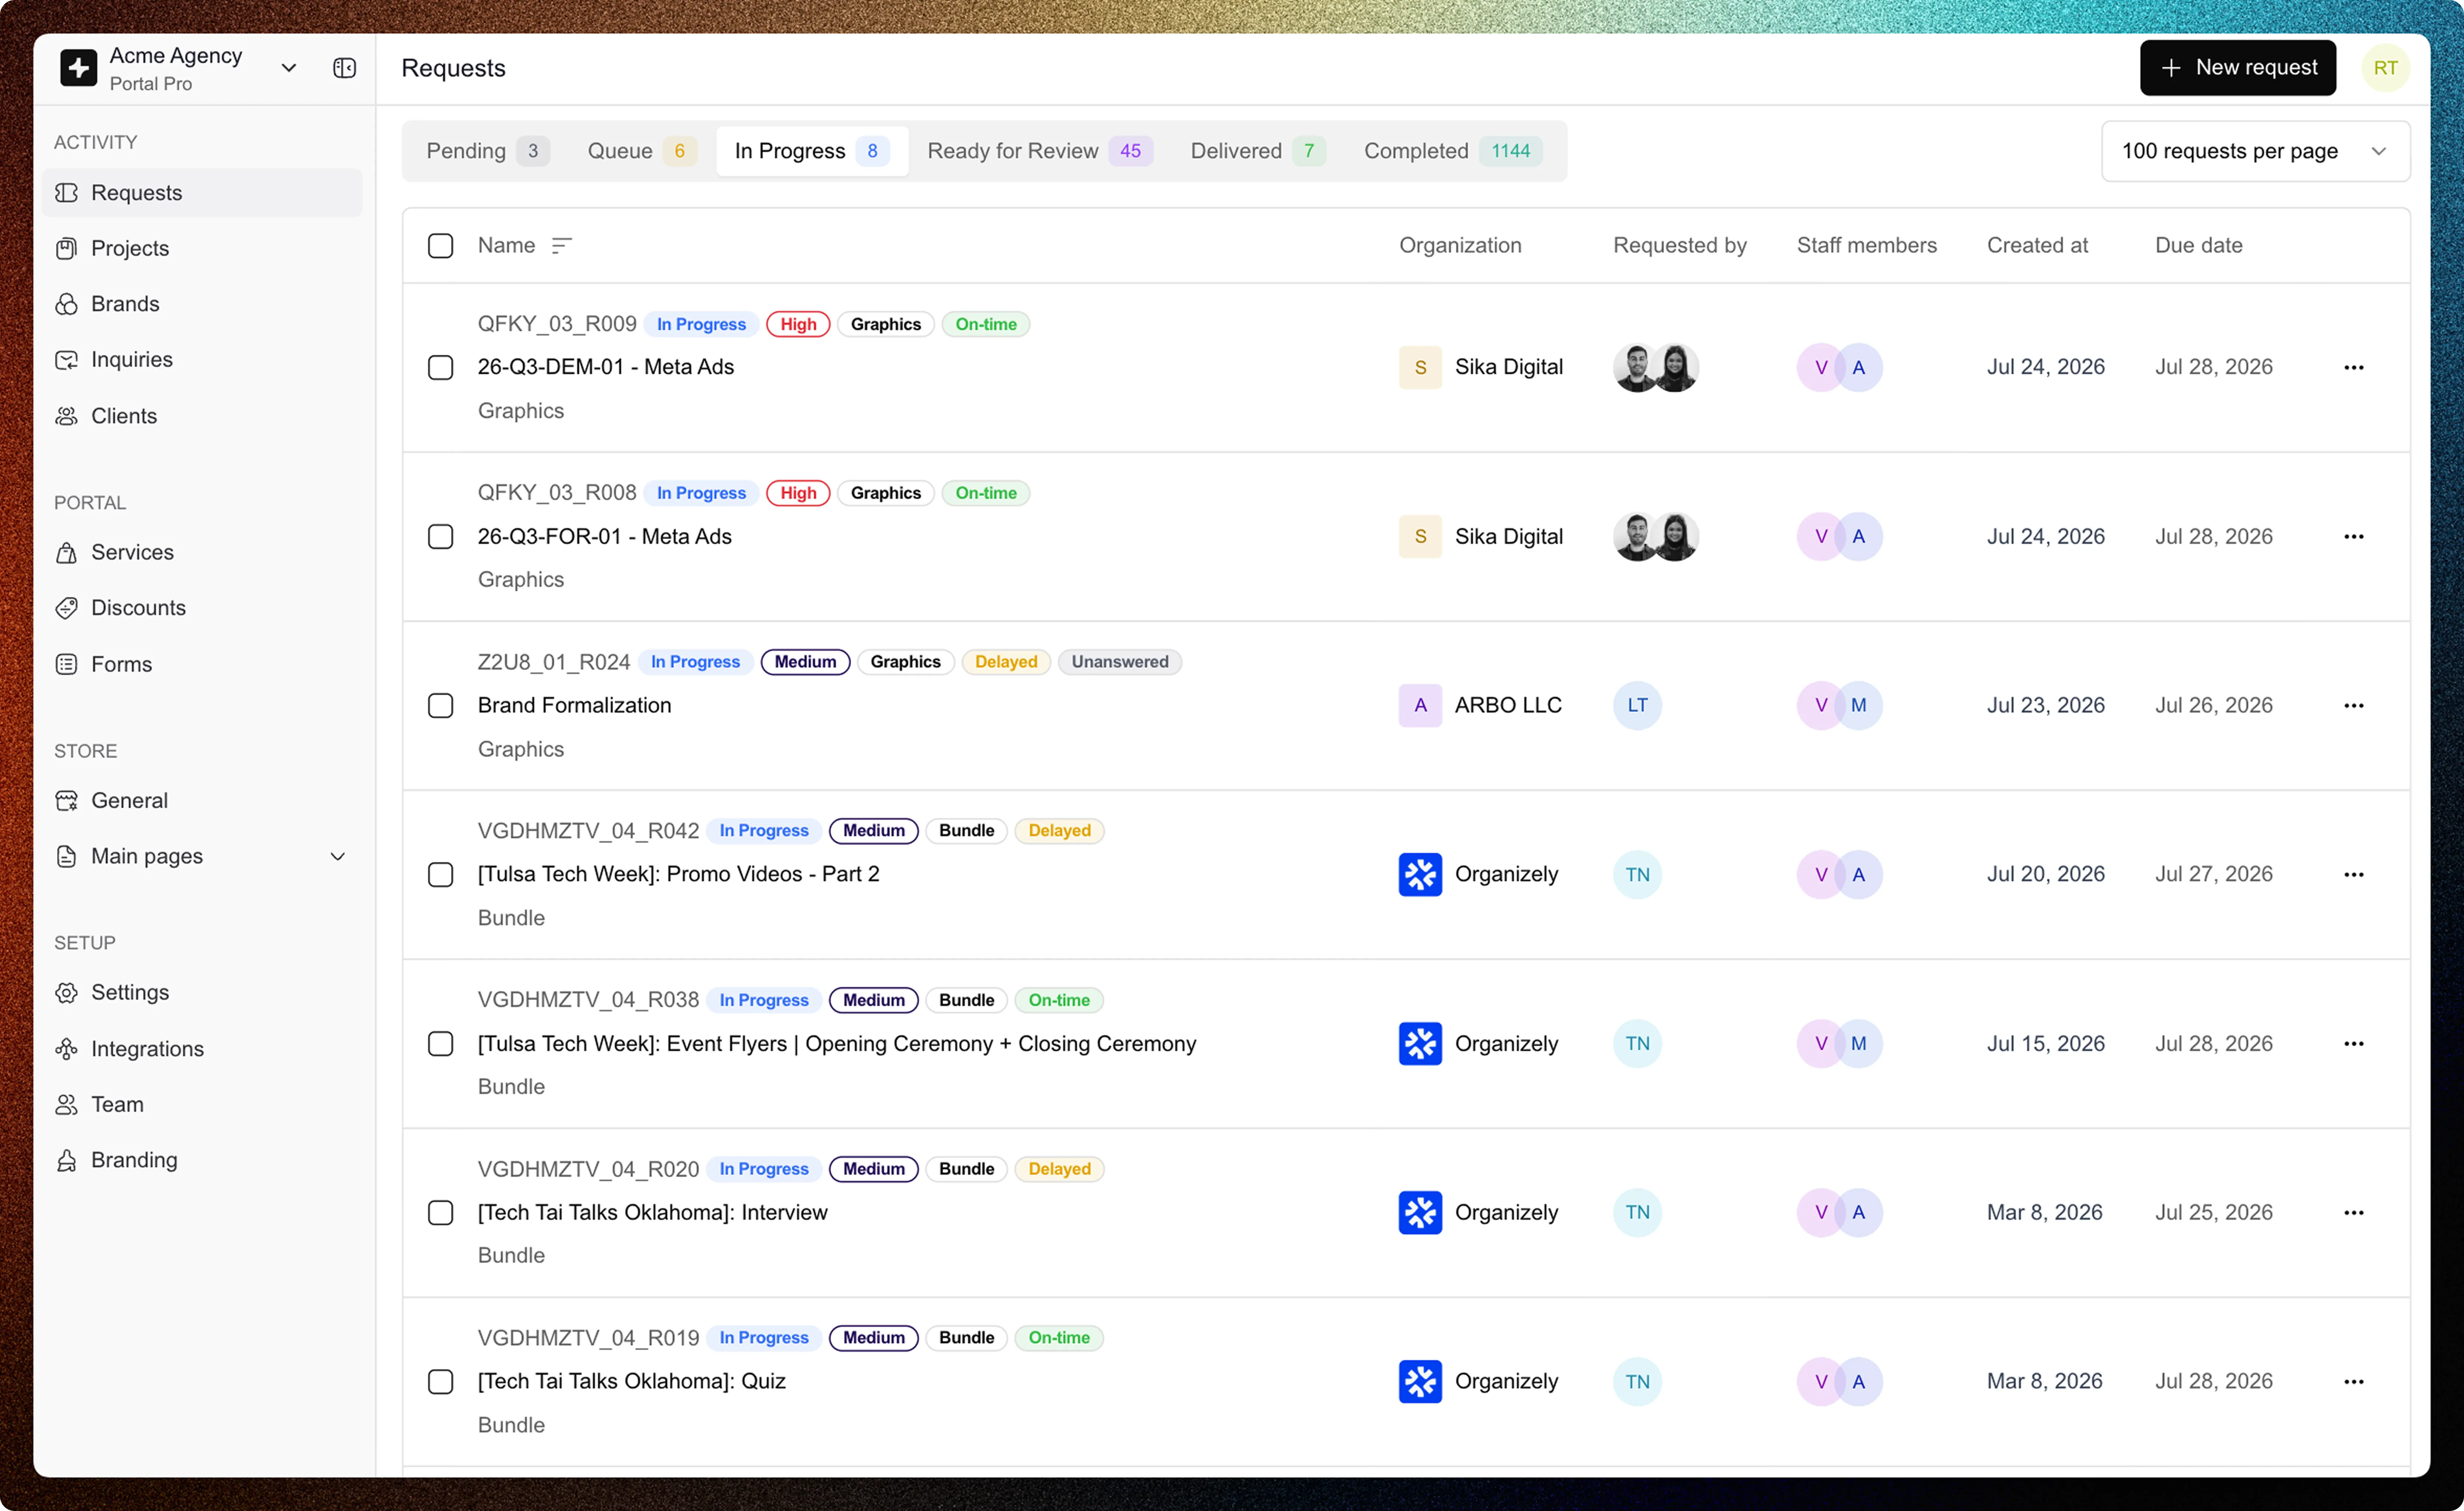Go to Brands section
Screen dimensions: 2464x1511
tap(202, 304)
